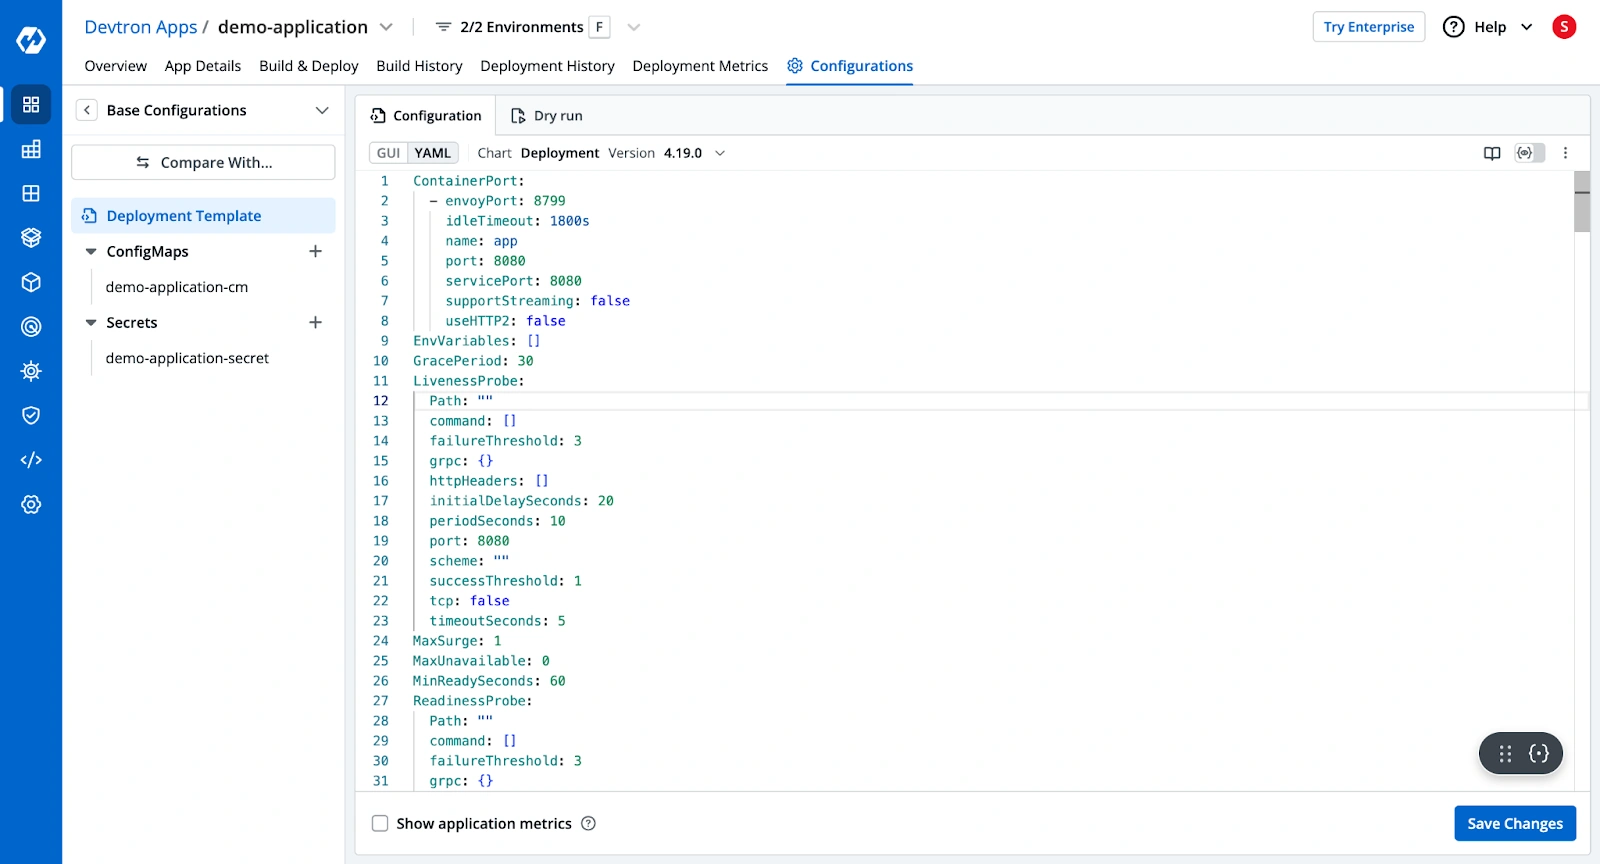
Task: Click the 'GracePeriod: 30' line
Action: click(473, 361)
